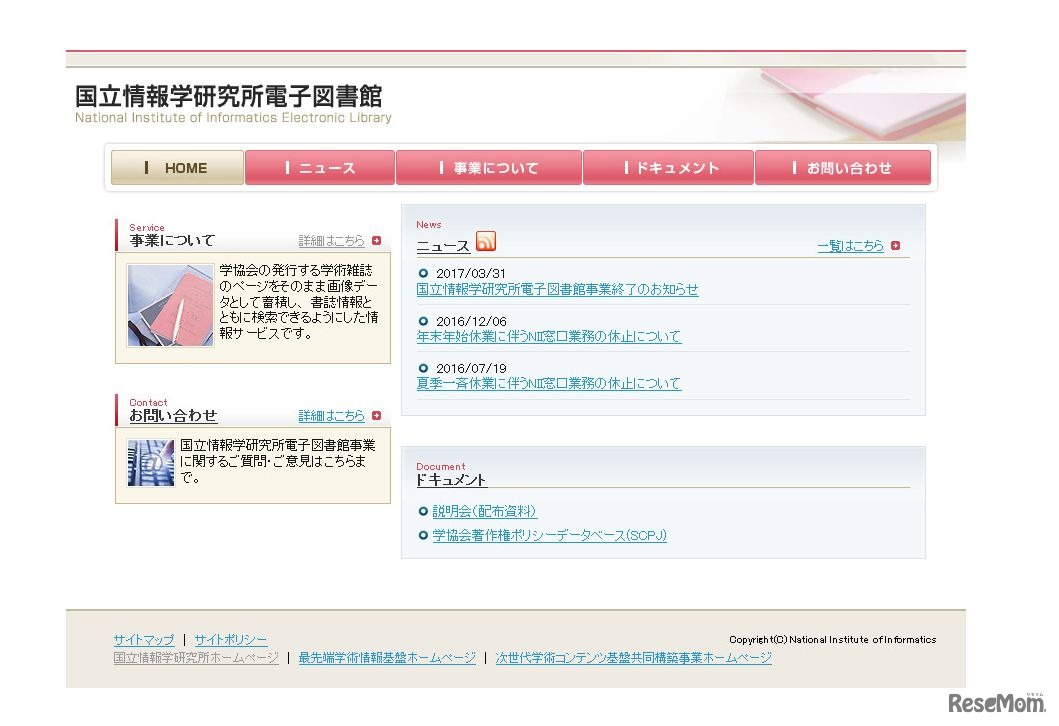Click the お問い合わせ section heading in sidebar
The height and width of the screenshot is (726, 1059).
[173, 415]
